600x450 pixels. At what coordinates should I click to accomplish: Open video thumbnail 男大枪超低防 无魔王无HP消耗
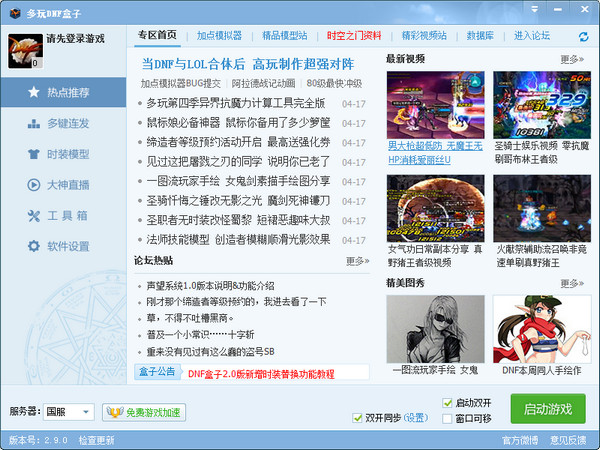[435, 105]
